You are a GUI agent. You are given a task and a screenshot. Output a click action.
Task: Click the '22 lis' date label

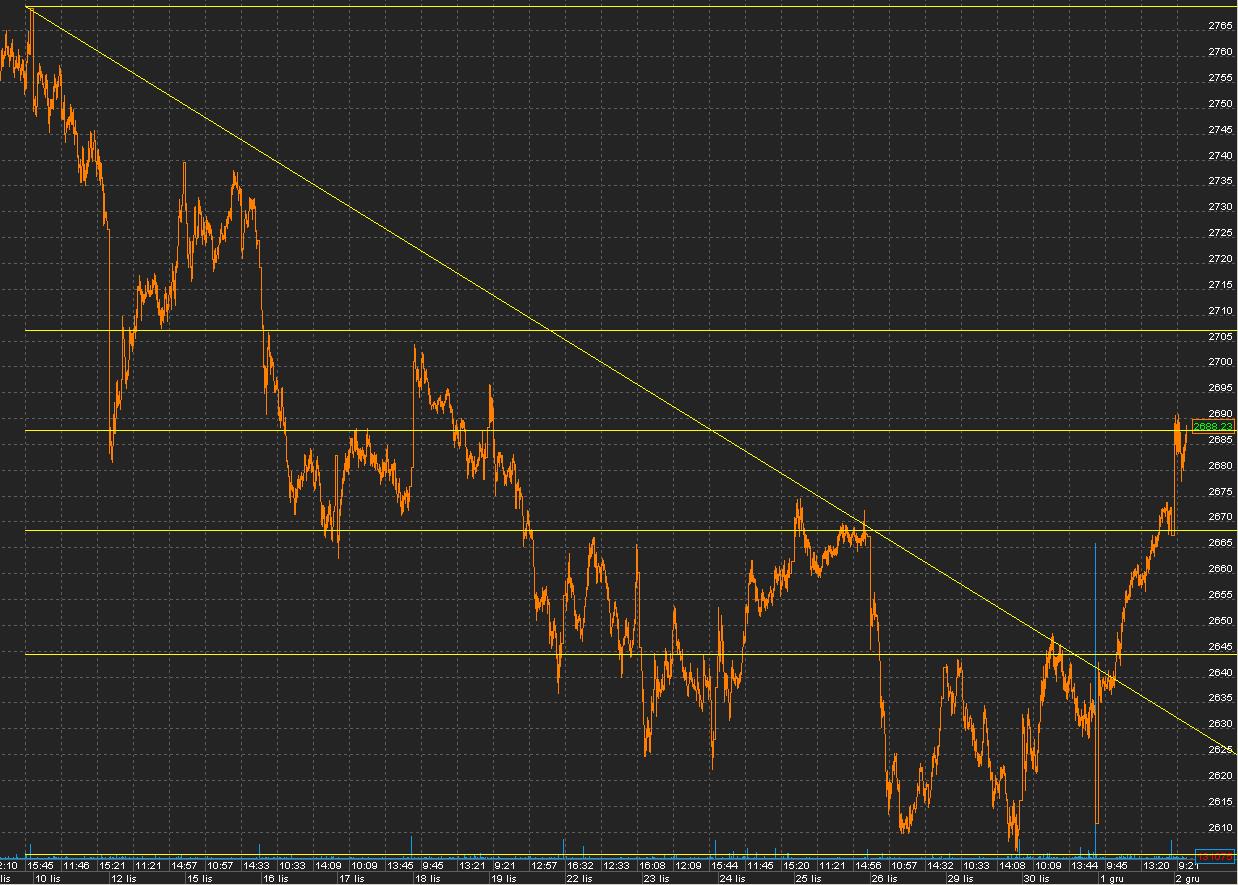[579, 878]
